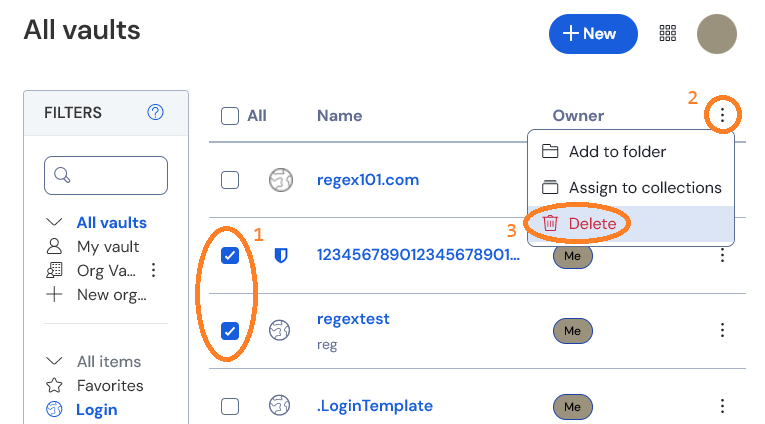Screen dimensions: 765x424
Task: Click the globe icon beside regex101.com
Action: pyautogui.click(x=281, y=180)
